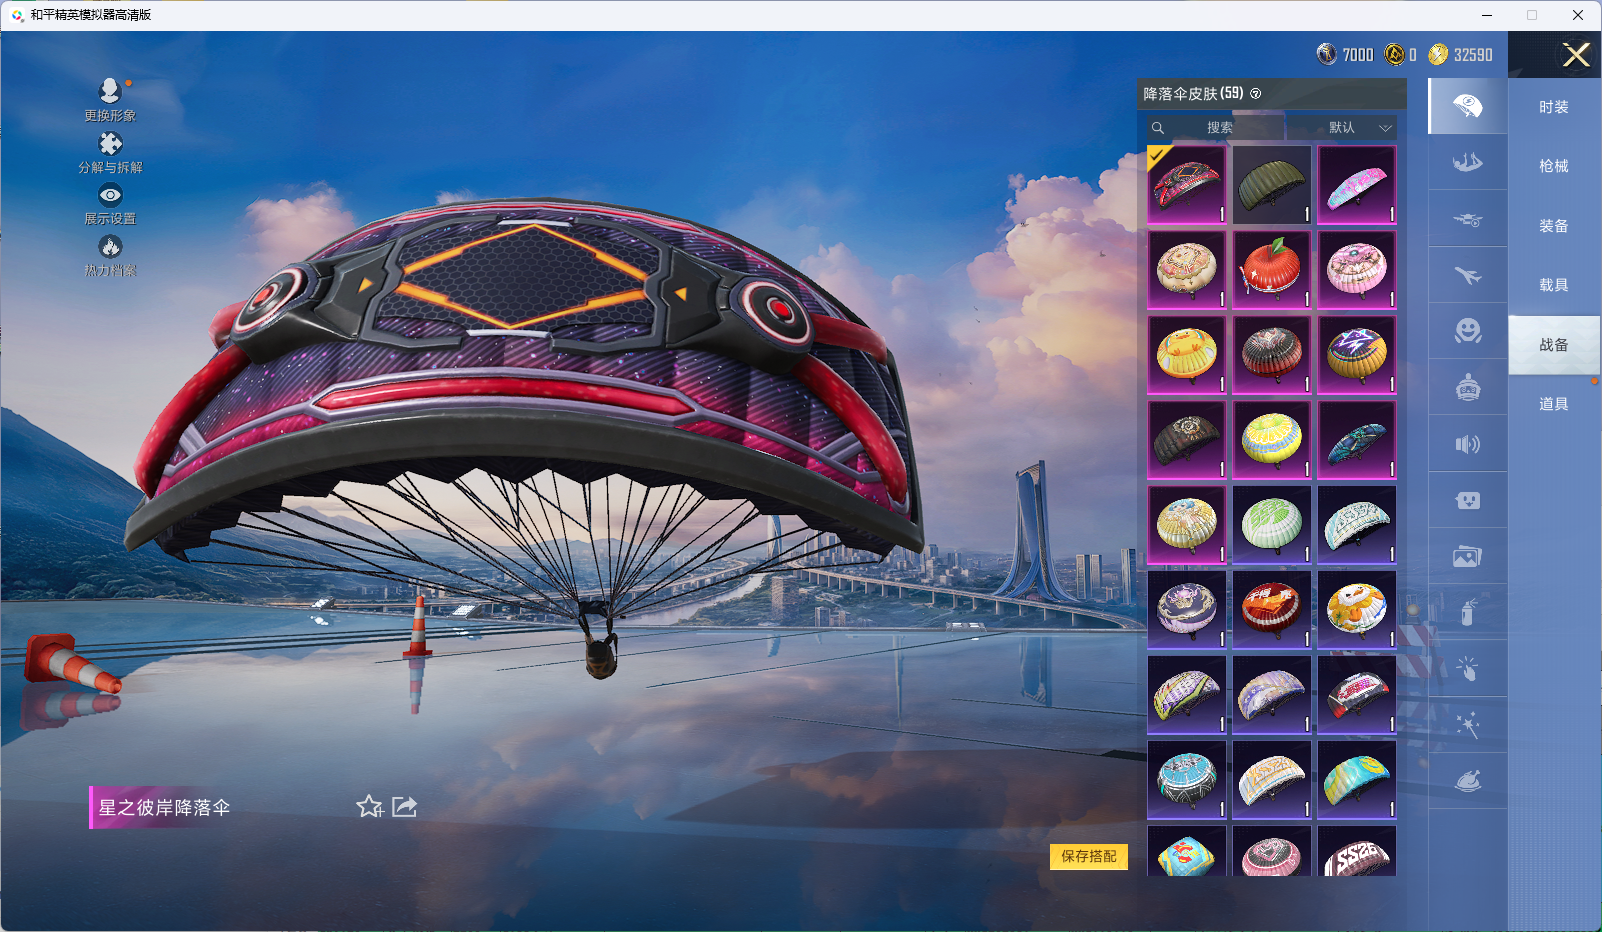Select the red apple parachute skin
The height and width of the screenshot is (932, 1602).
tap(1271, 269)
